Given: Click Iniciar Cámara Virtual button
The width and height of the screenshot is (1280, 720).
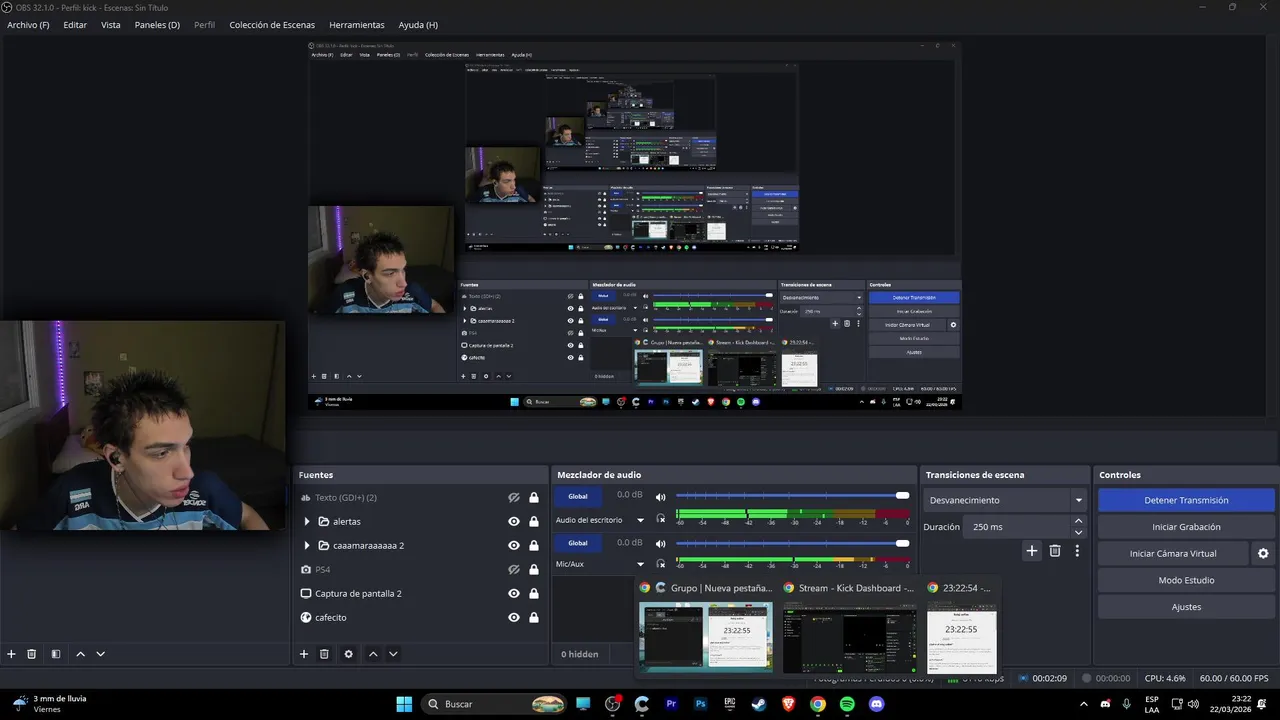Looking at the screenshot, I should [x=1173, y=553].
